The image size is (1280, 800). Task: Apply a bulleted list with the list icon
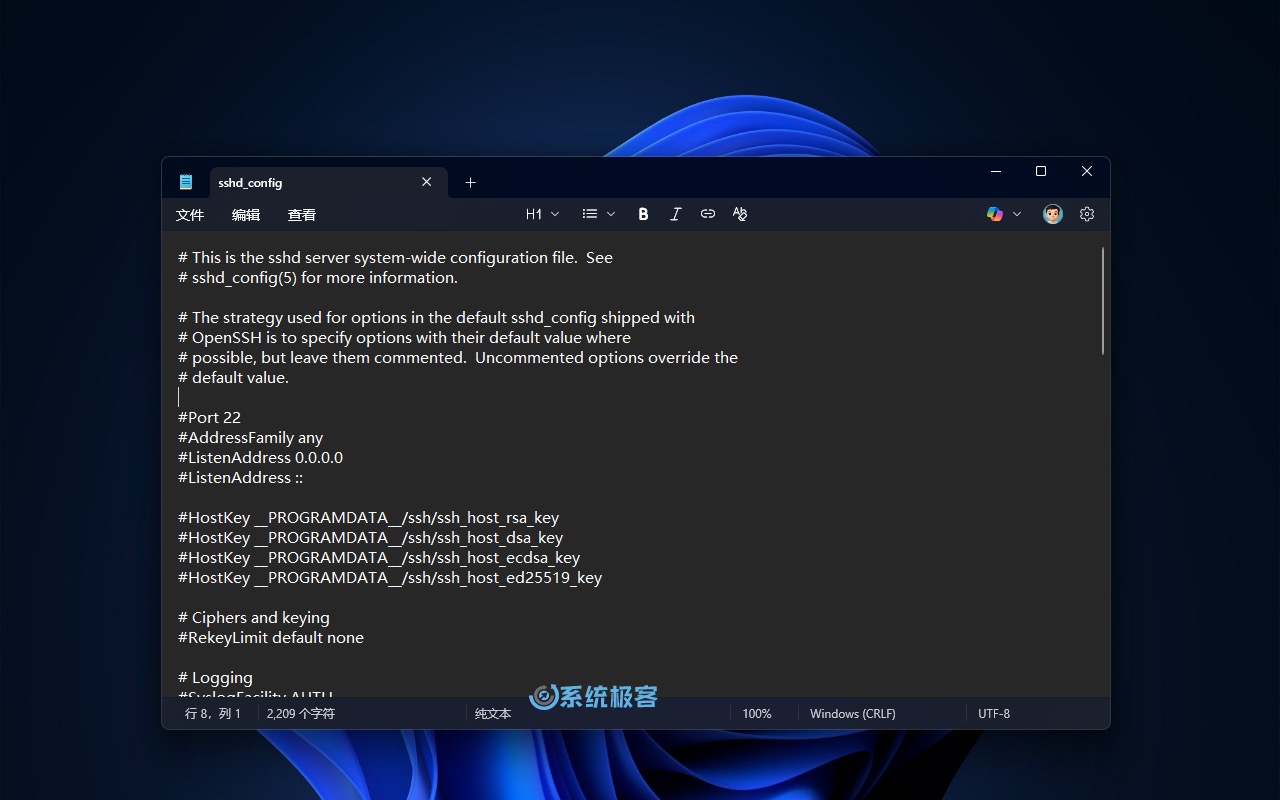[590, 213]
